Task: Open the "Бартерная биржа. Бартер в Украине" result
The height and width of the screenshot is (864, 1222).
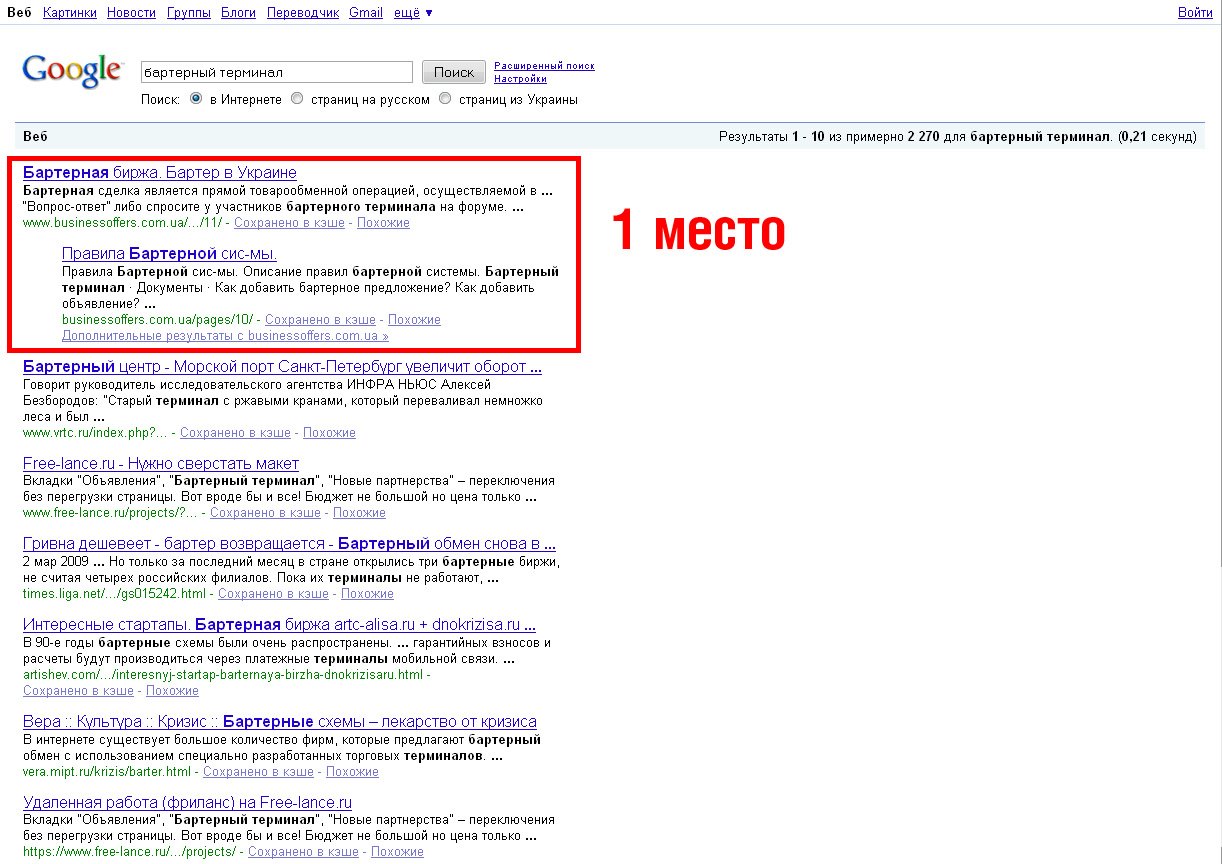Action: [159, 172]
